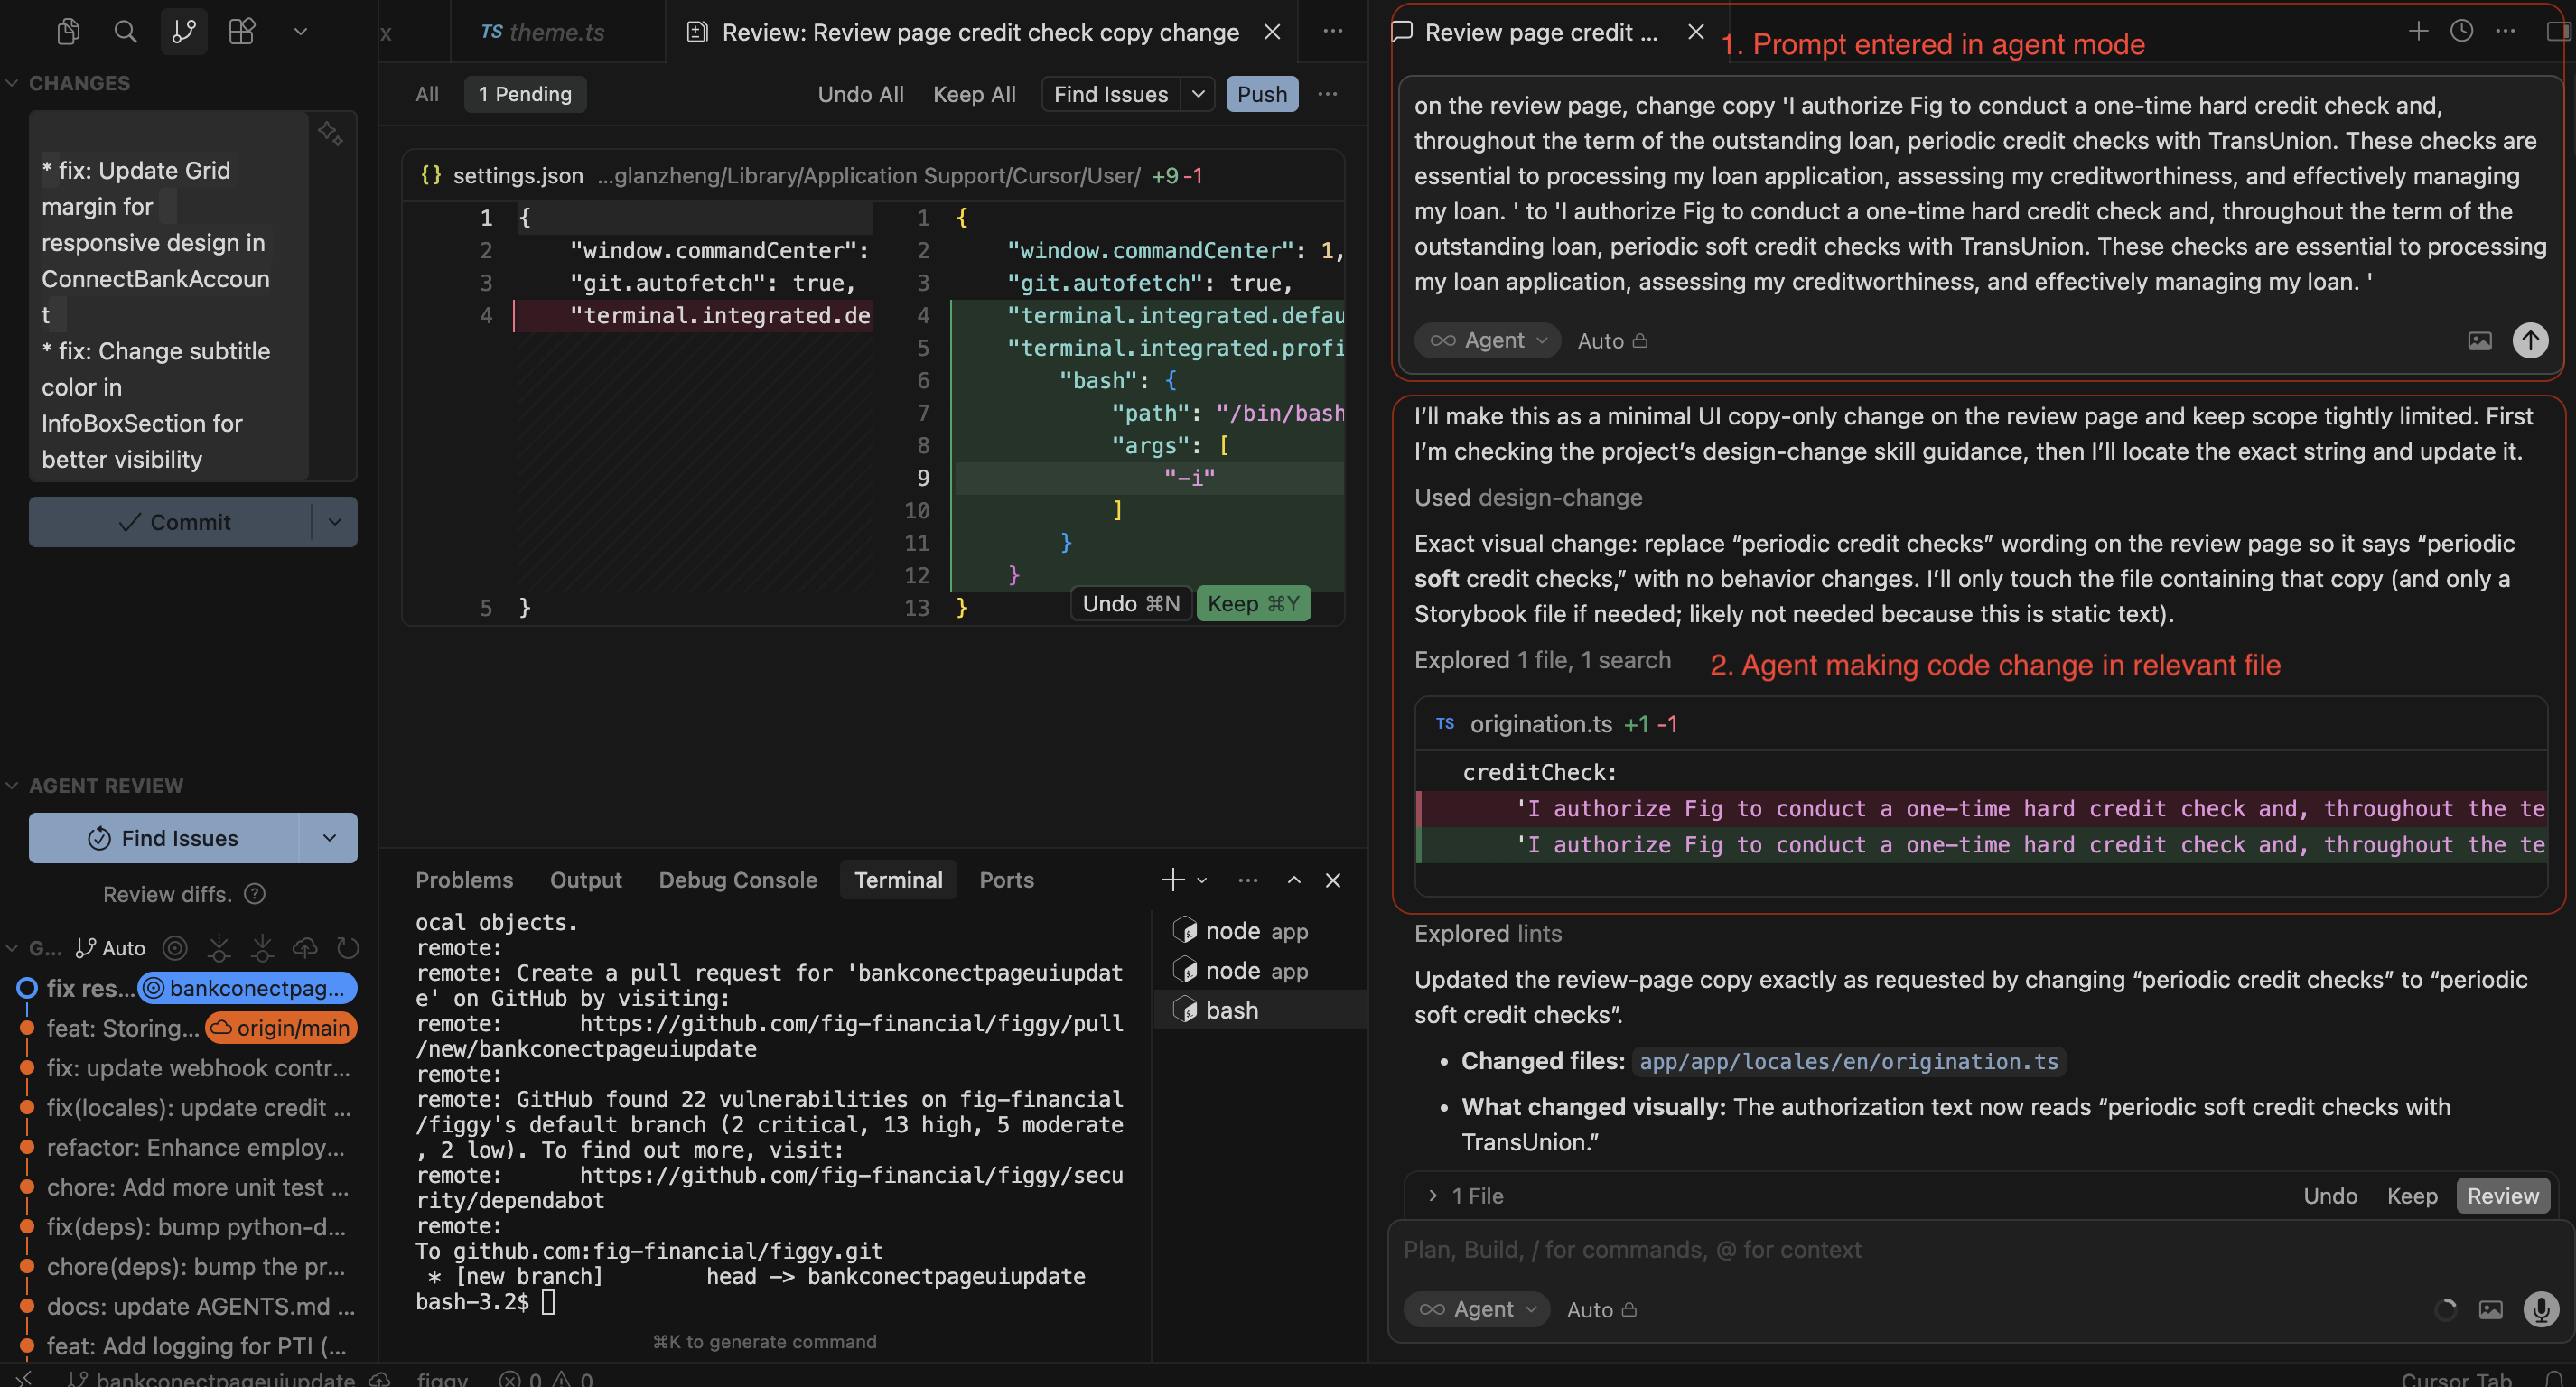The image size is (2576, 1387).
Task: Expand the 1 File summary
Action: [x=1466, y=1196]
